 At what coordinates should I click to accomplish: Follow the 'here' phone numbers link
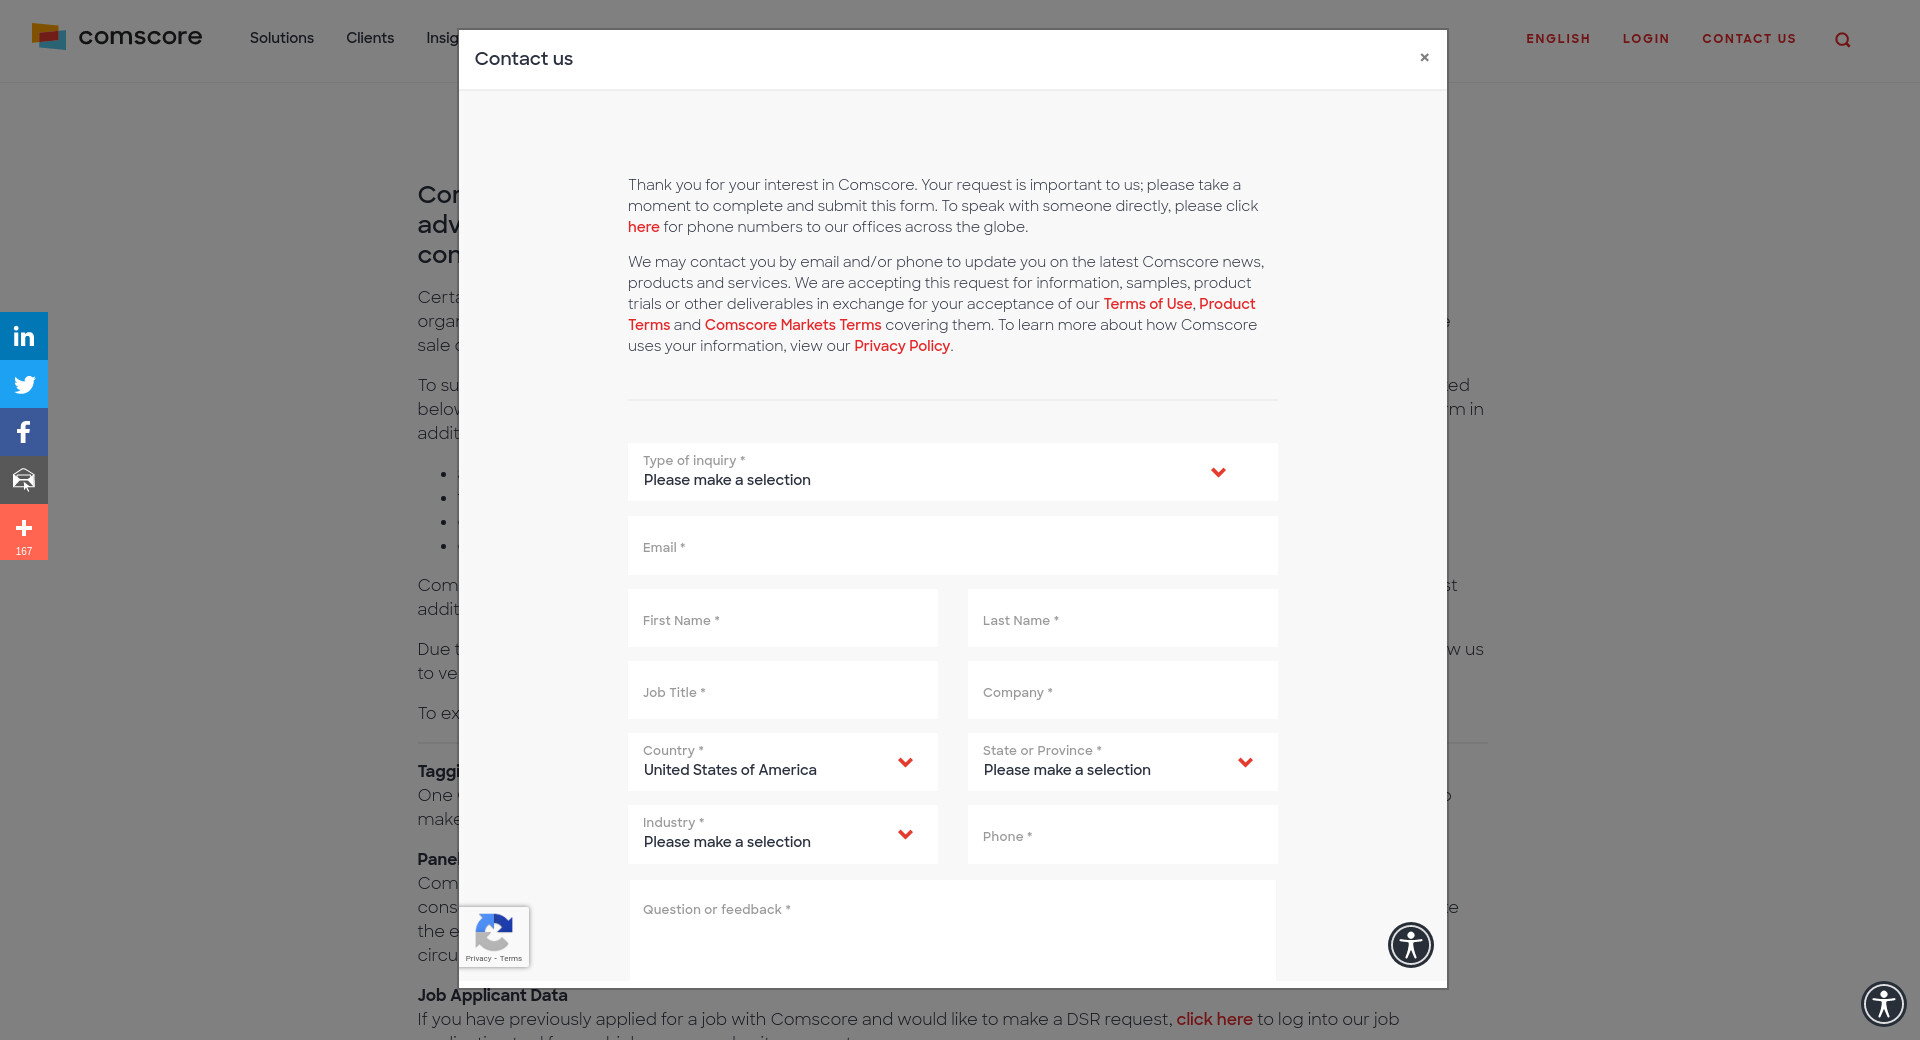(x=644, y=227)
